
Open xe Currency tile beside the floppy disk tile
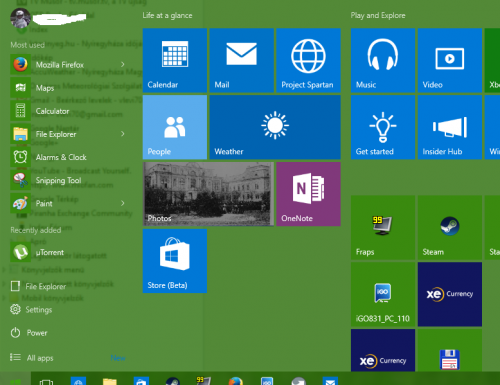click(383, 350)
